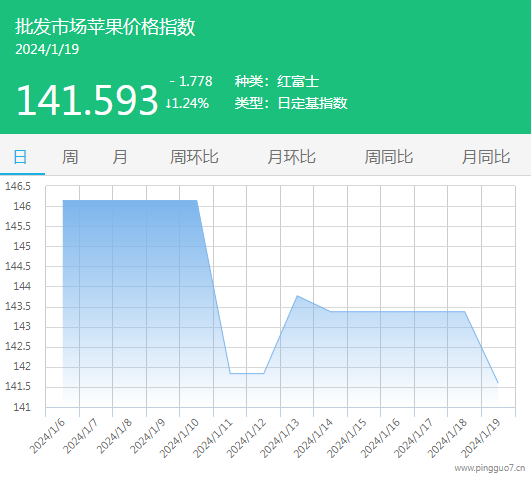531x479 pixels.
Task: Click the -1.778 change value
Action: click(x=191, y=81)
